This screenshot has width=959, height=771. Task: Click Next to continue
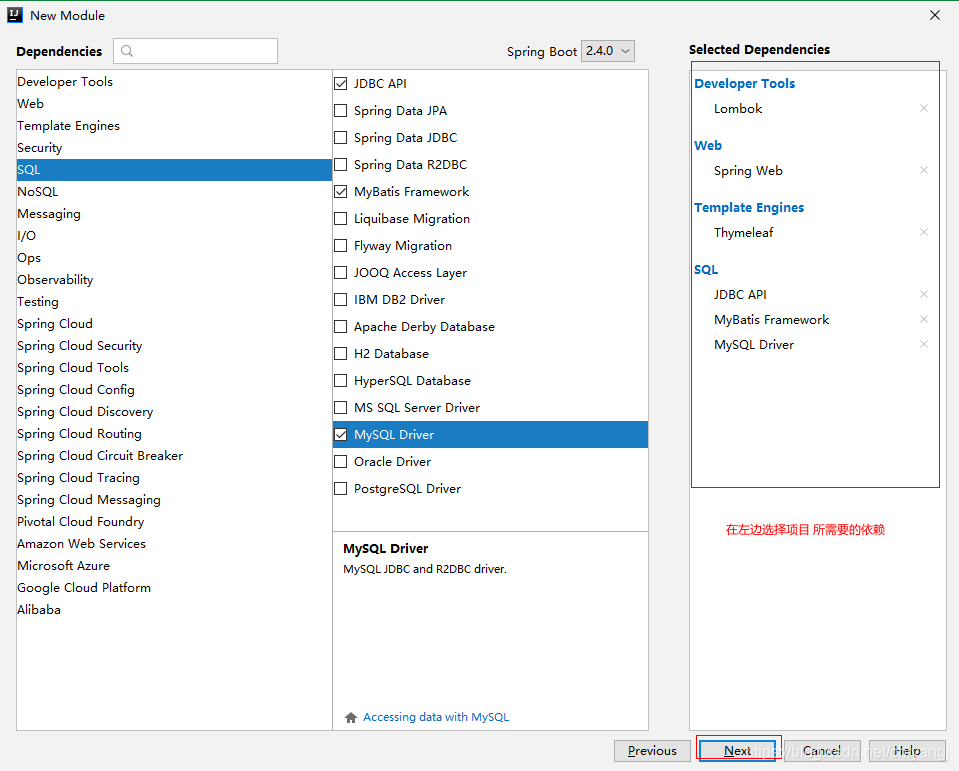[x=737, y=750]
